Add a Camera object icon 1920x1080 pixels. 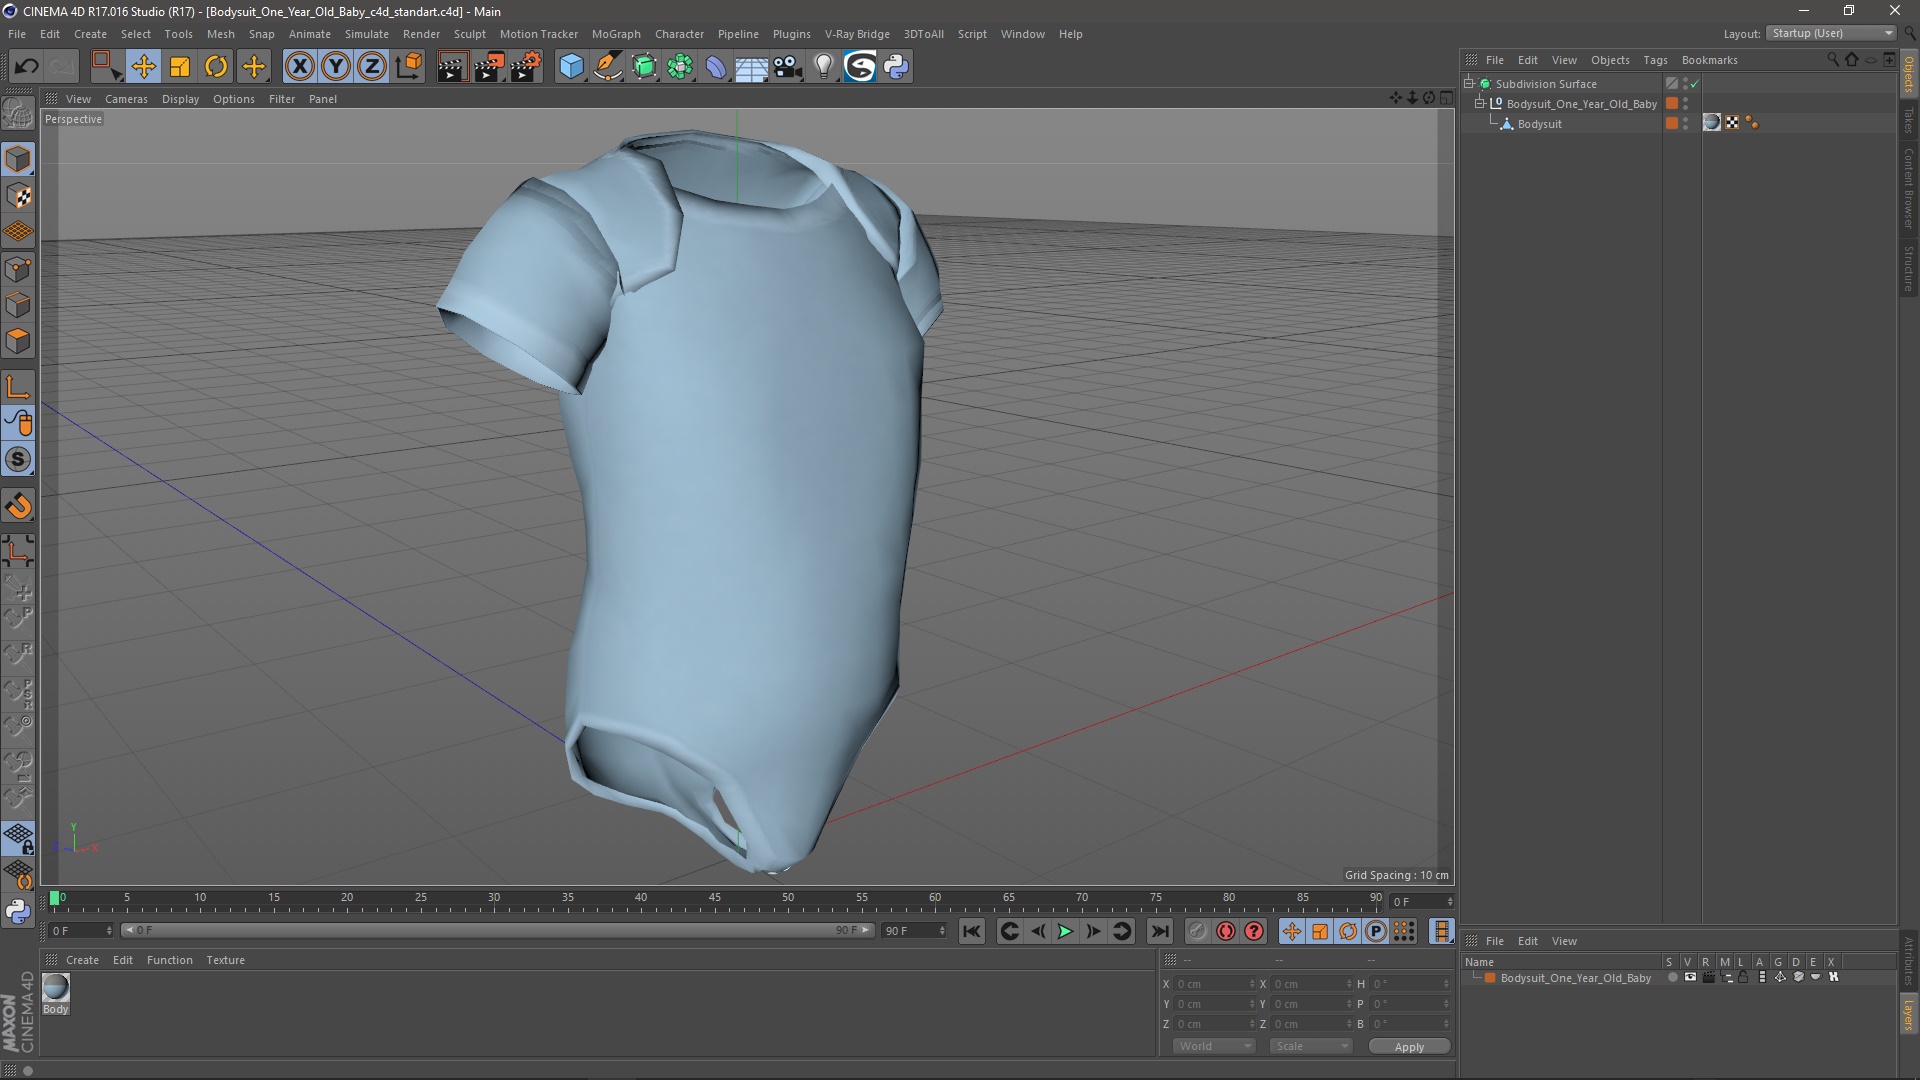[x=788, y=67]
